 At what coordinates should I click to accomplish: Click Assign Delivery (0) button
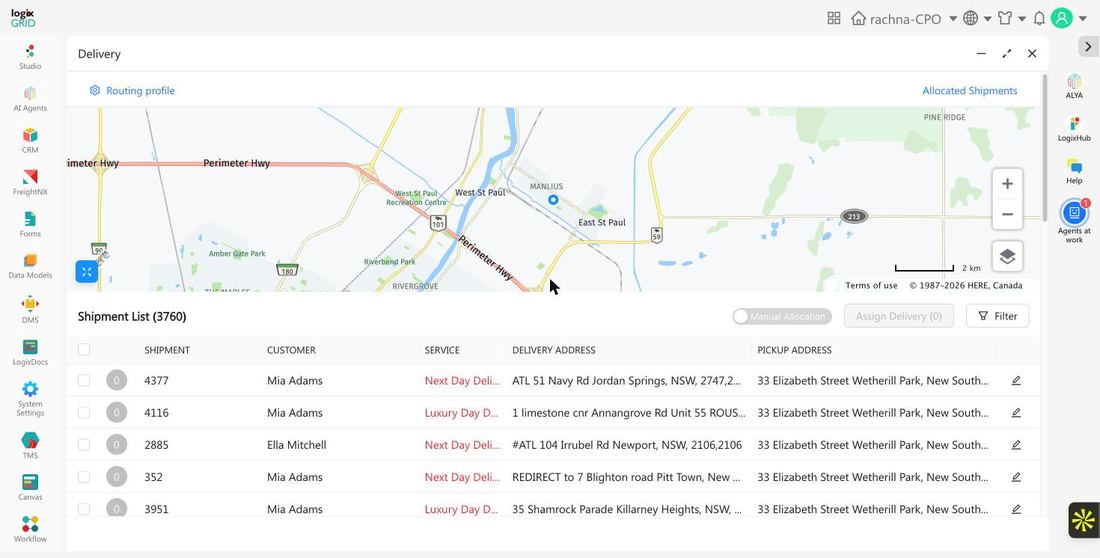899,317
